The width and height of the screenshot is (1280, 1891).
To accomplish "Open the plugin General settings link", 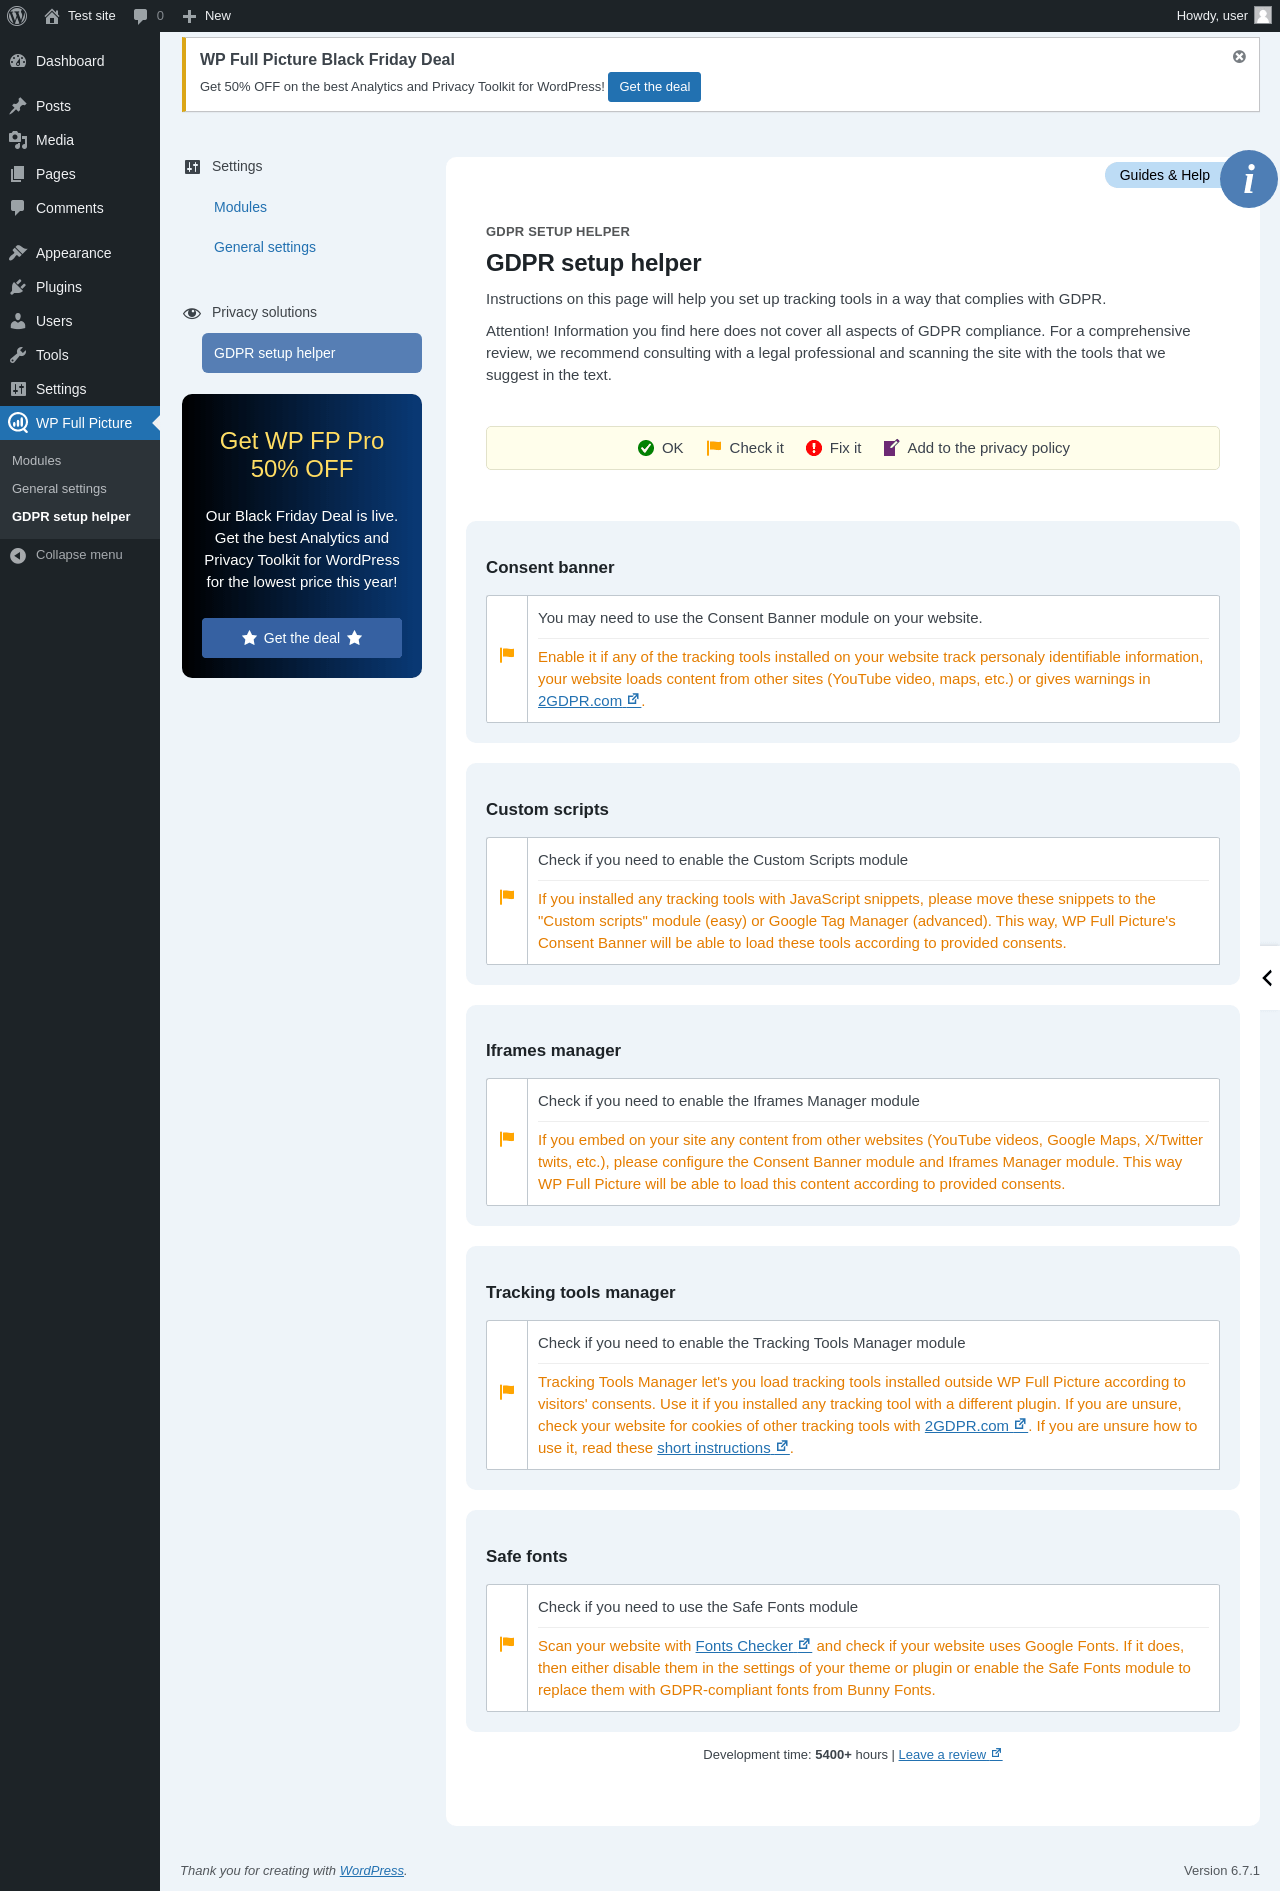I will (265, 247).
